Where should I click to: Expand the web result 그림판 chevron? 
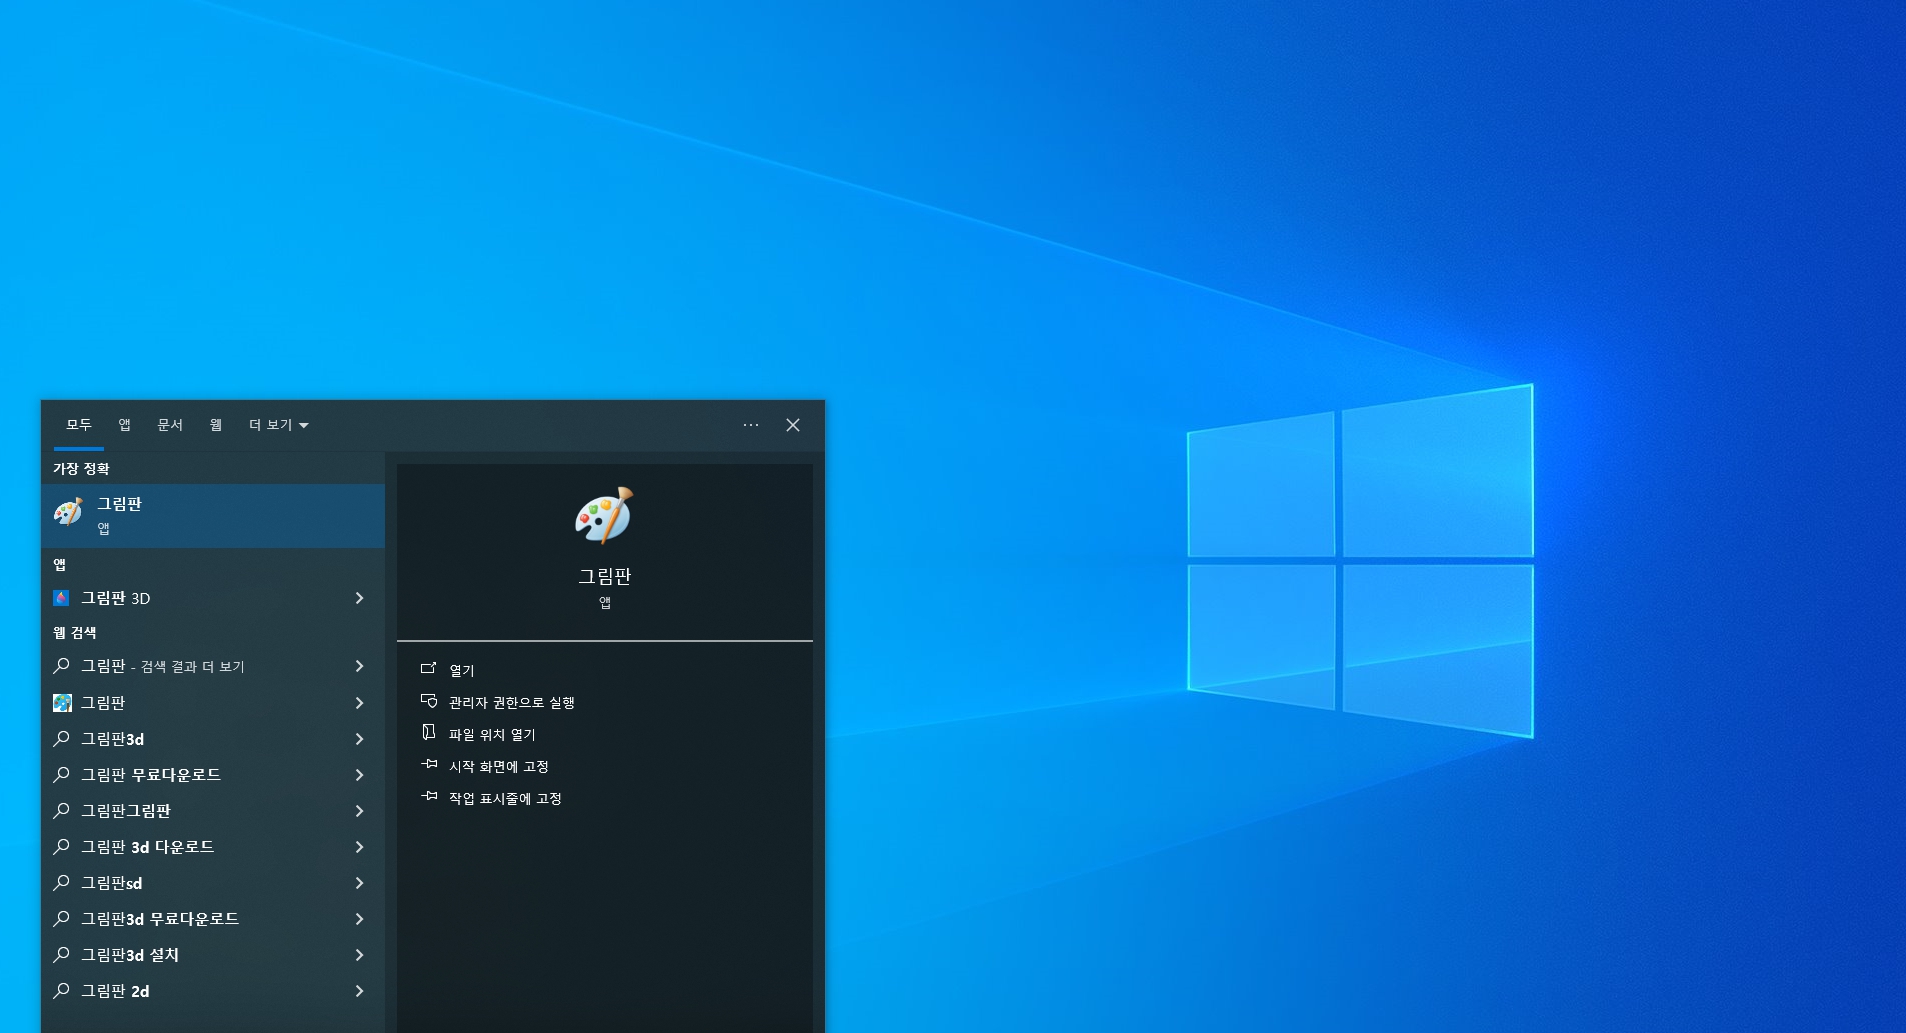coord(359,703)
